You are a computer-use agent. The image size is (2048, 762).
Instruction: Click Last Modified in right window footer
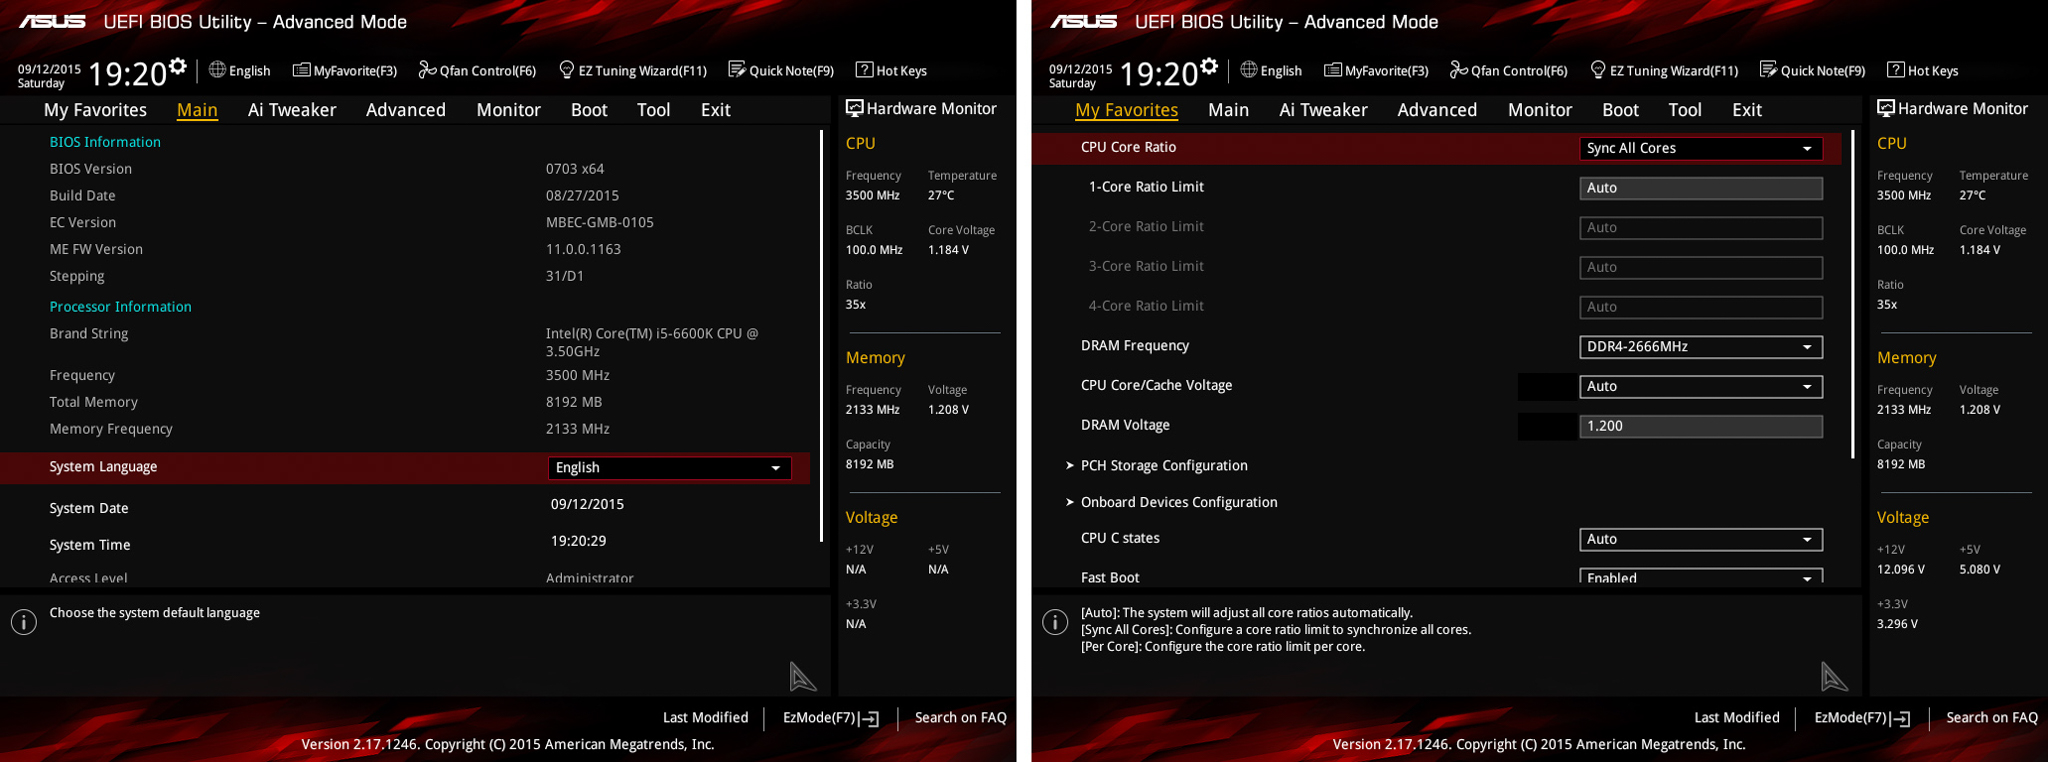[x=1737, y=717]
